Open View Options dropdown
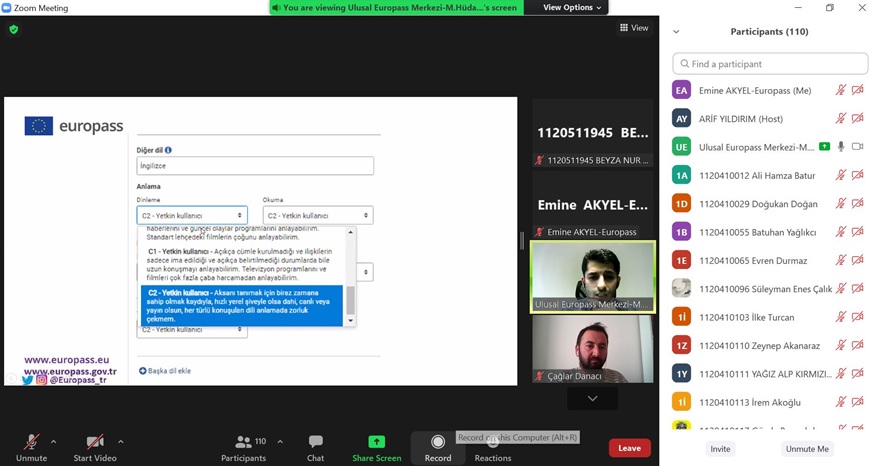The image size is (869, 466). [572, 7]
